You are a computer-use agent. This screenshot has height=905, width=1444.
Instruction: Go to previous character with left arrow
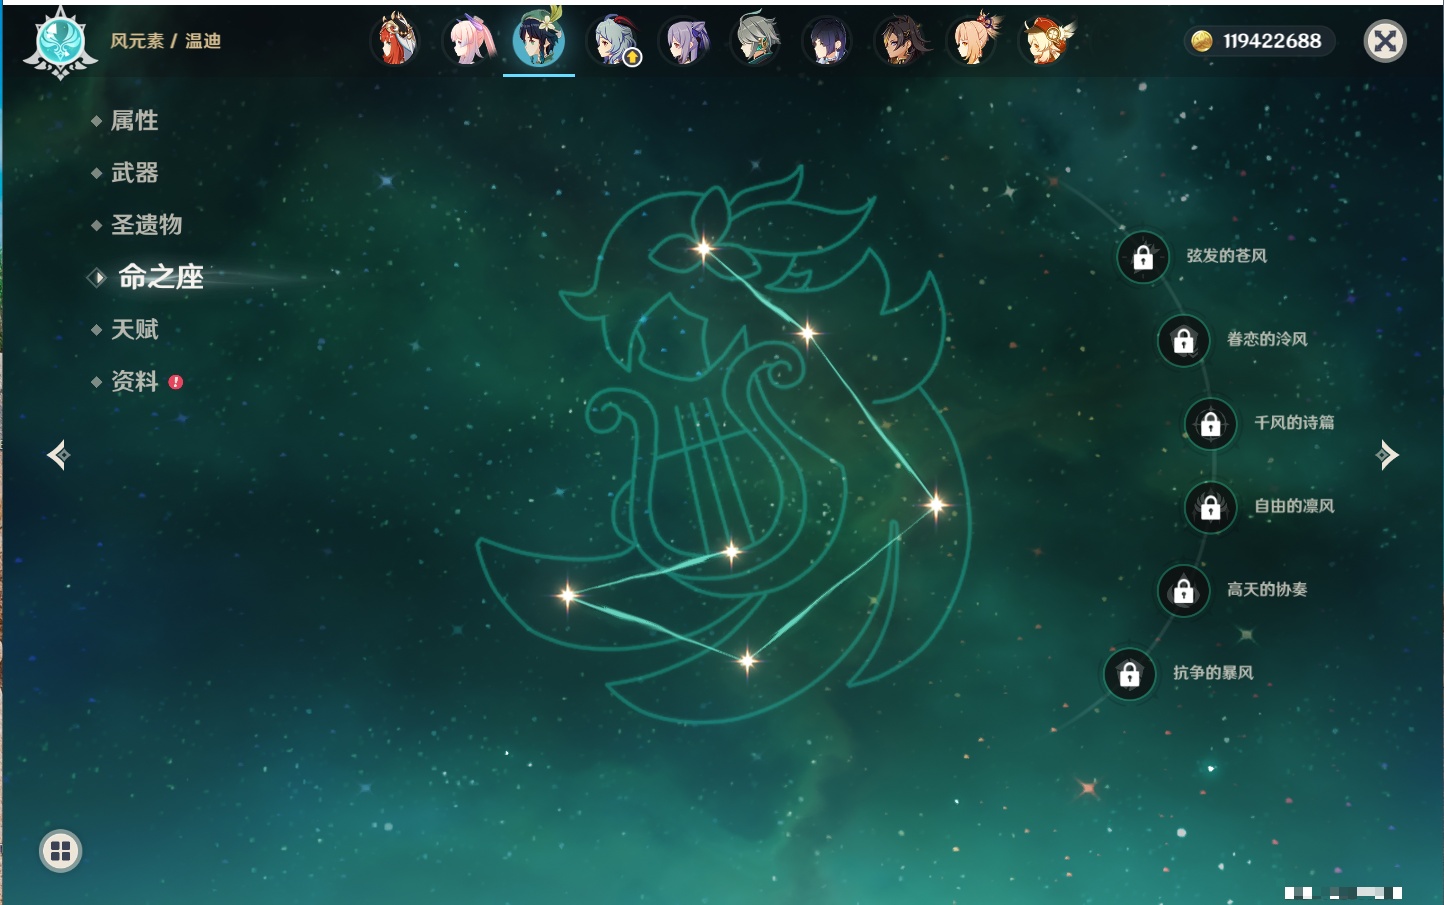coord(59,455)
